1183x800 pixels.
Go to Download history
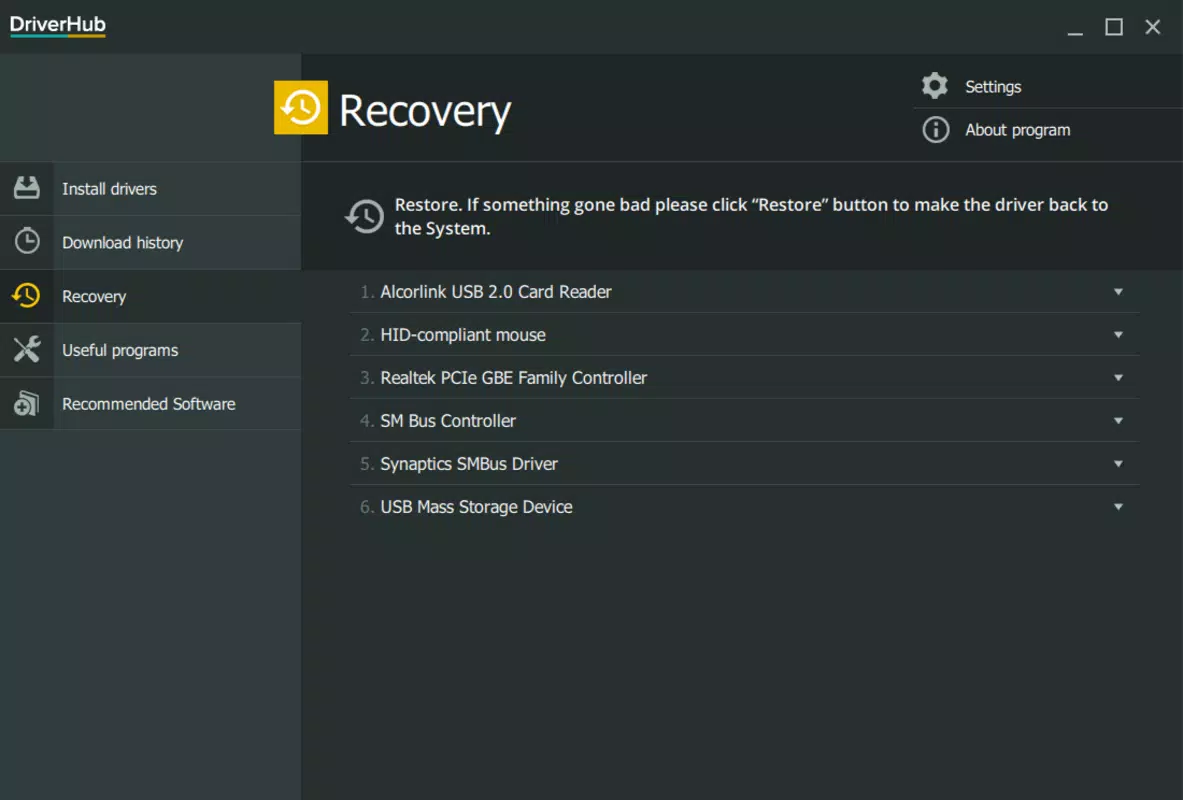pyautogui.click(x=151, y=242)
